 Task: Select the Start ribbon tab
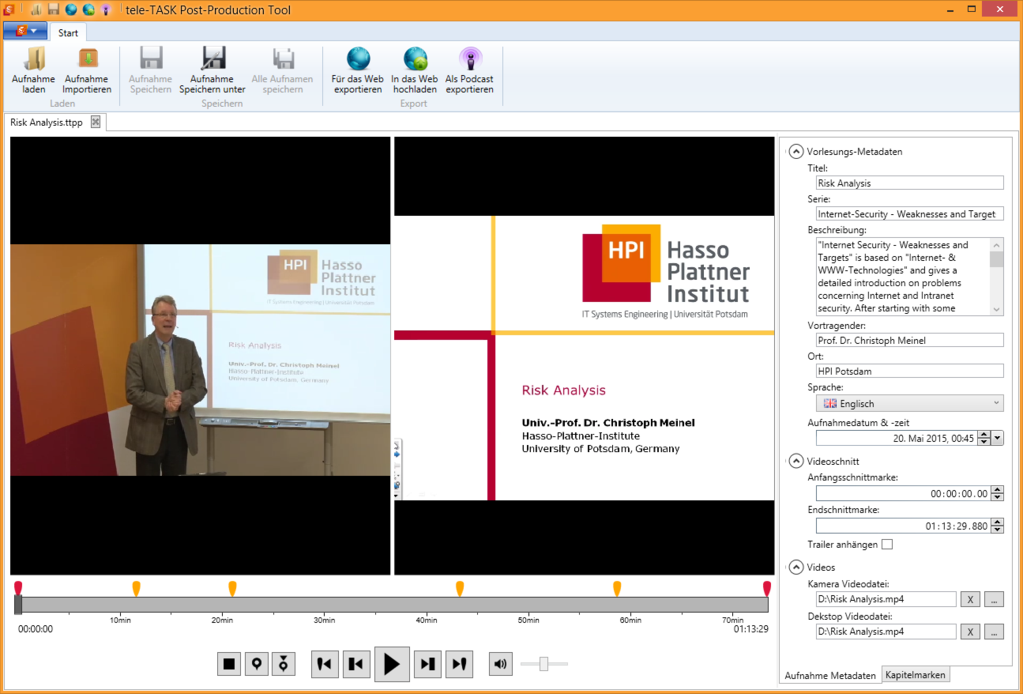(x=68, y=33)
